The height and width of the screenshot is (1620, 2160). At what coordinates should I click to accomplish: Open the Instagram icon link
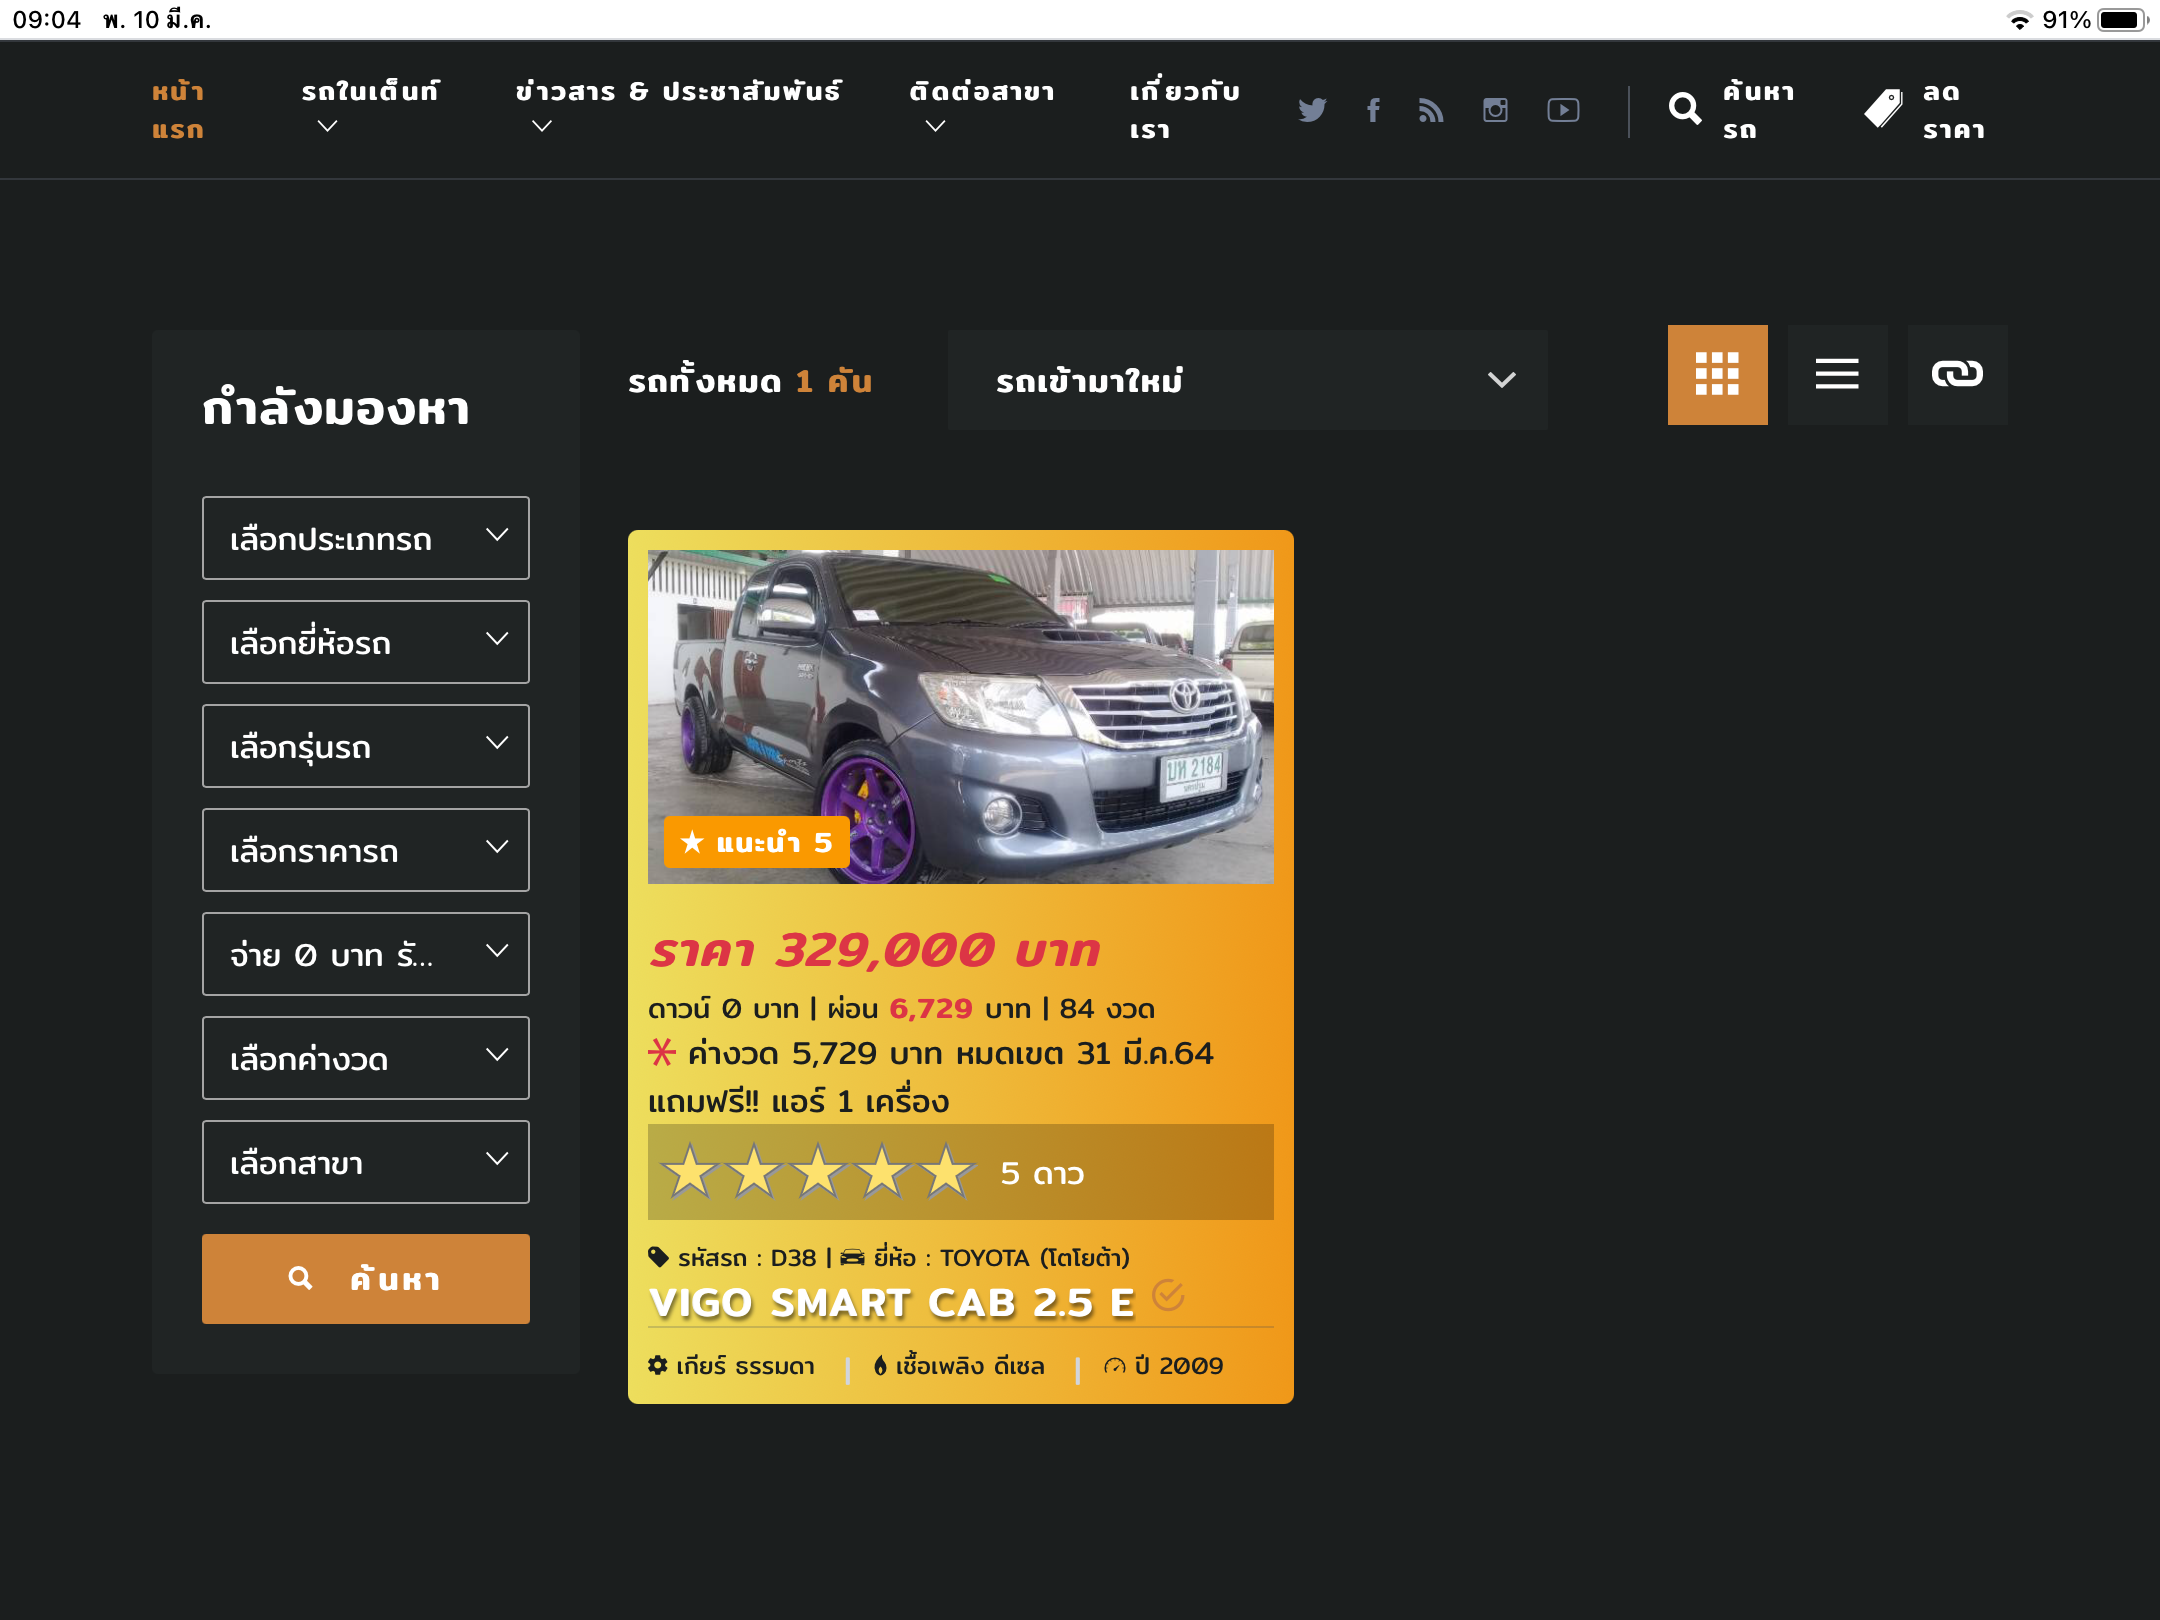point(1495,110)
